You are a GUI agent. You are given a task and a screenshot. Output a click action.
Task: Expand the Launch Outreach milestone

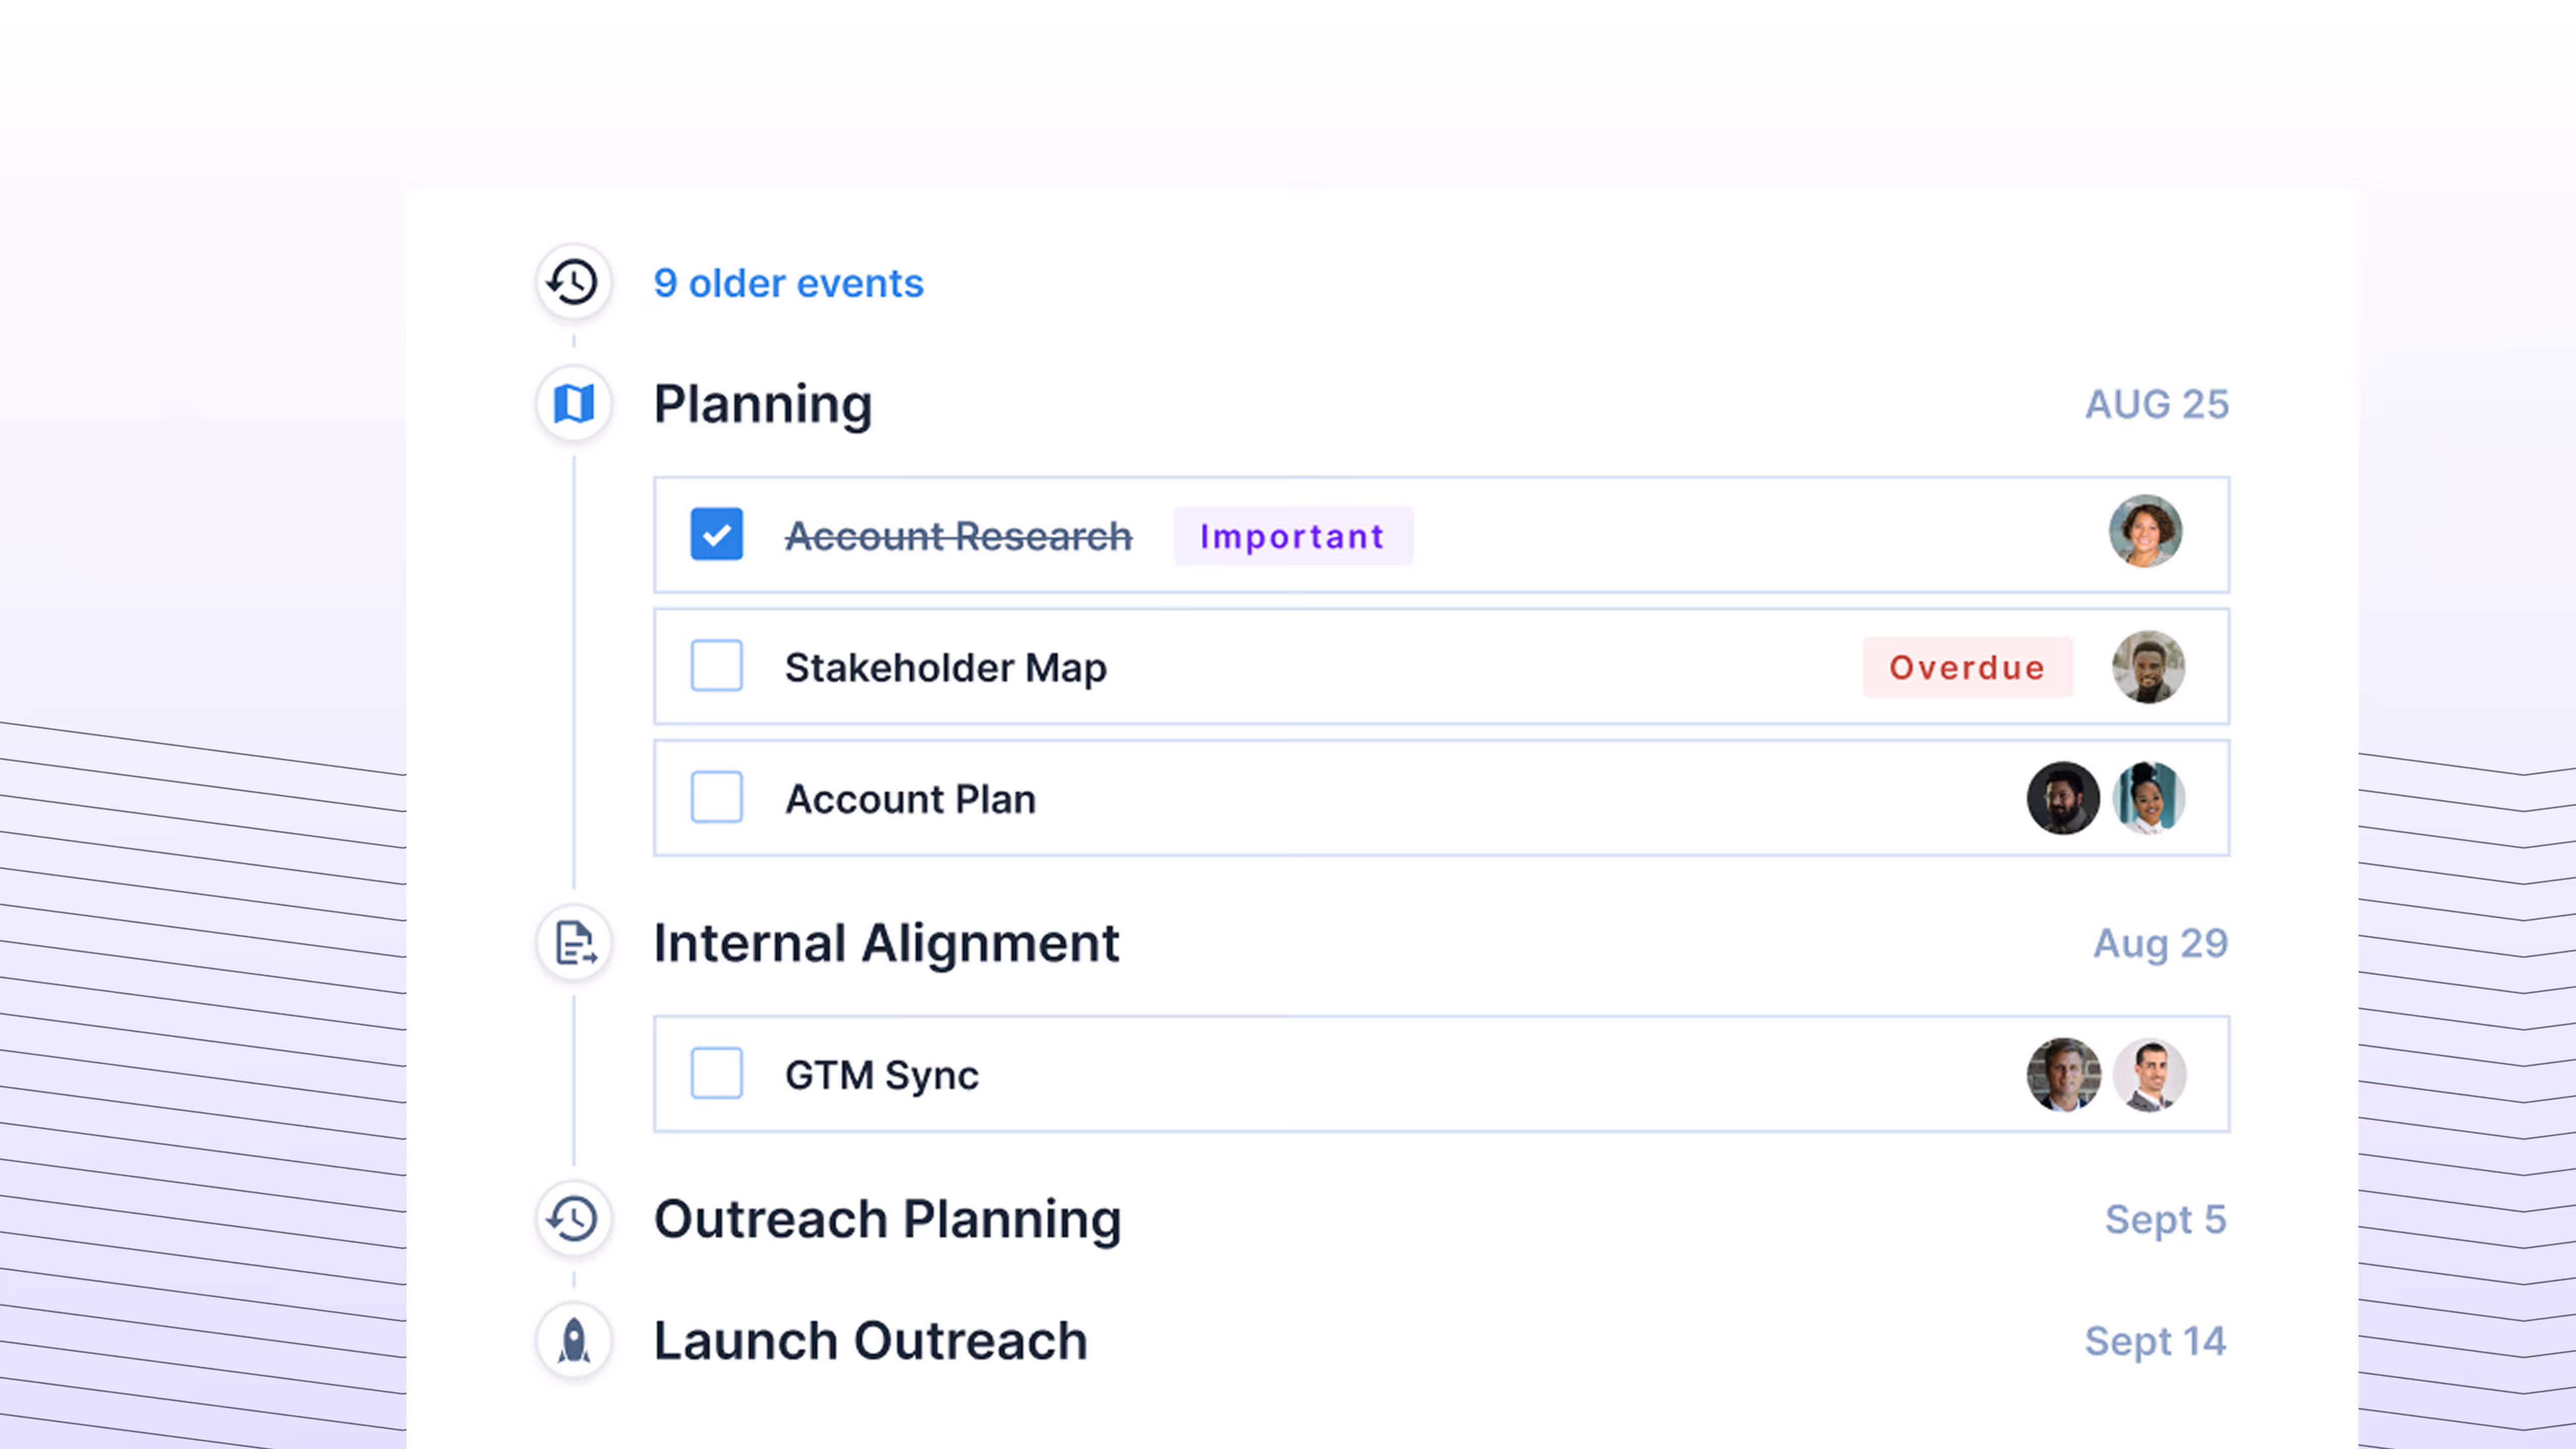click(x=870, y=1341)
